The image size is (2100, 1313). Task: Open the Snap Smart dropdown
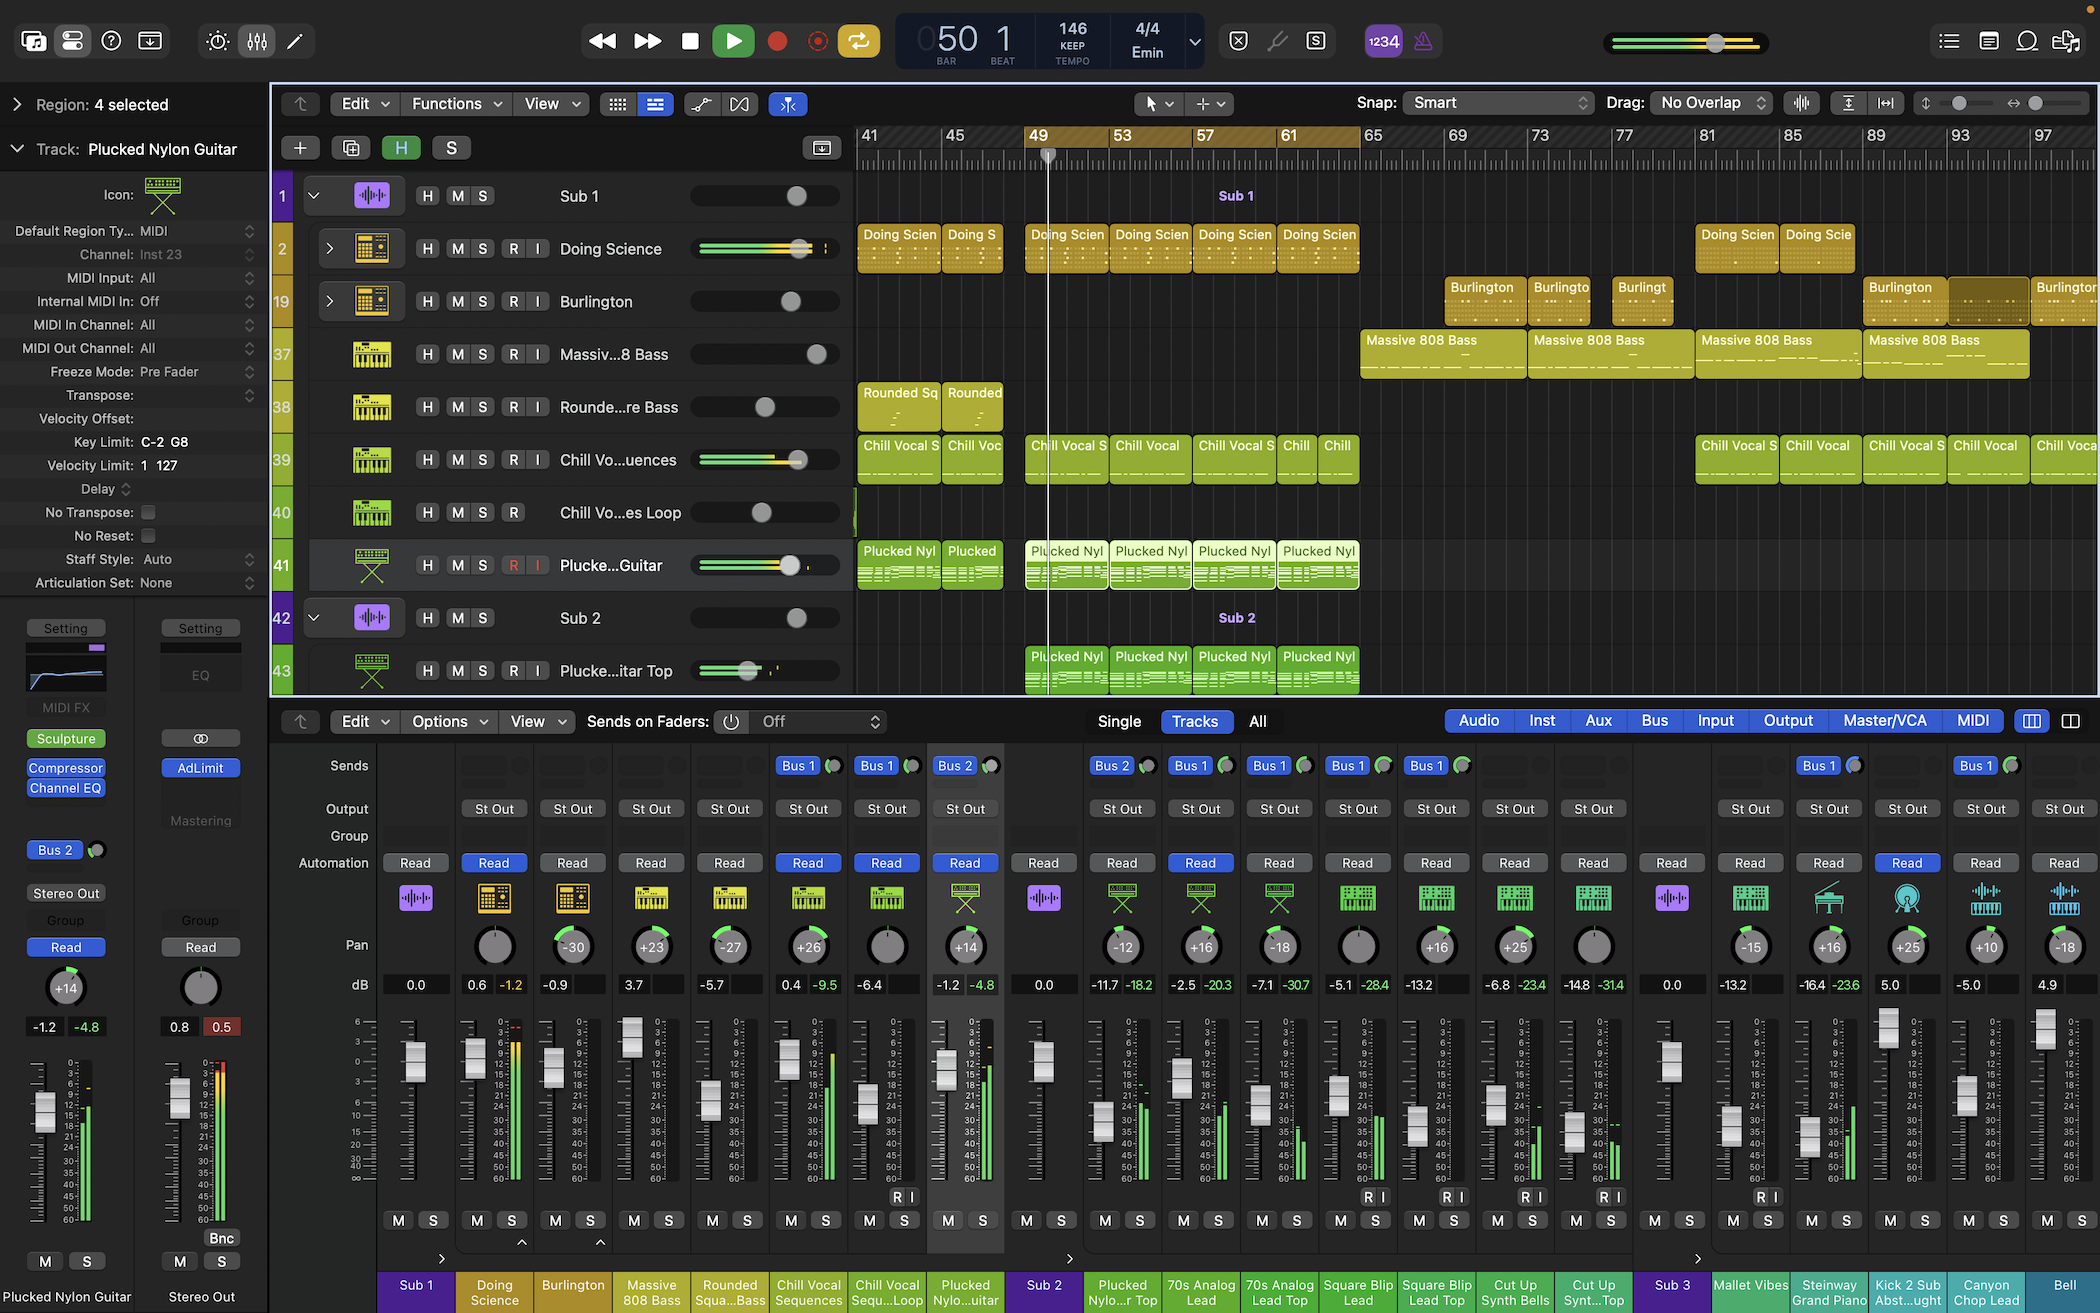click(x=1497, y=103)
